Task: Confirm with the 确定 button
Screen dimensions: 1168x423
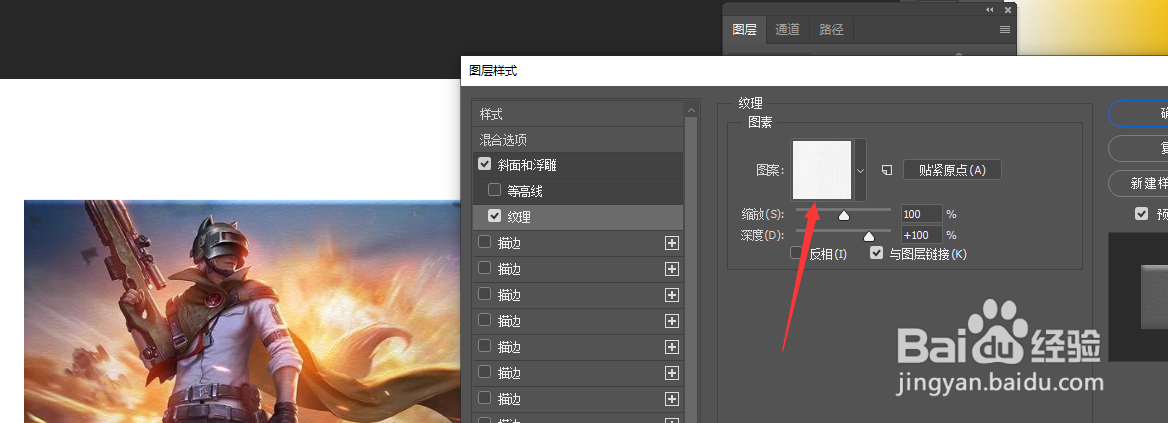Action: coord(1139,114)
